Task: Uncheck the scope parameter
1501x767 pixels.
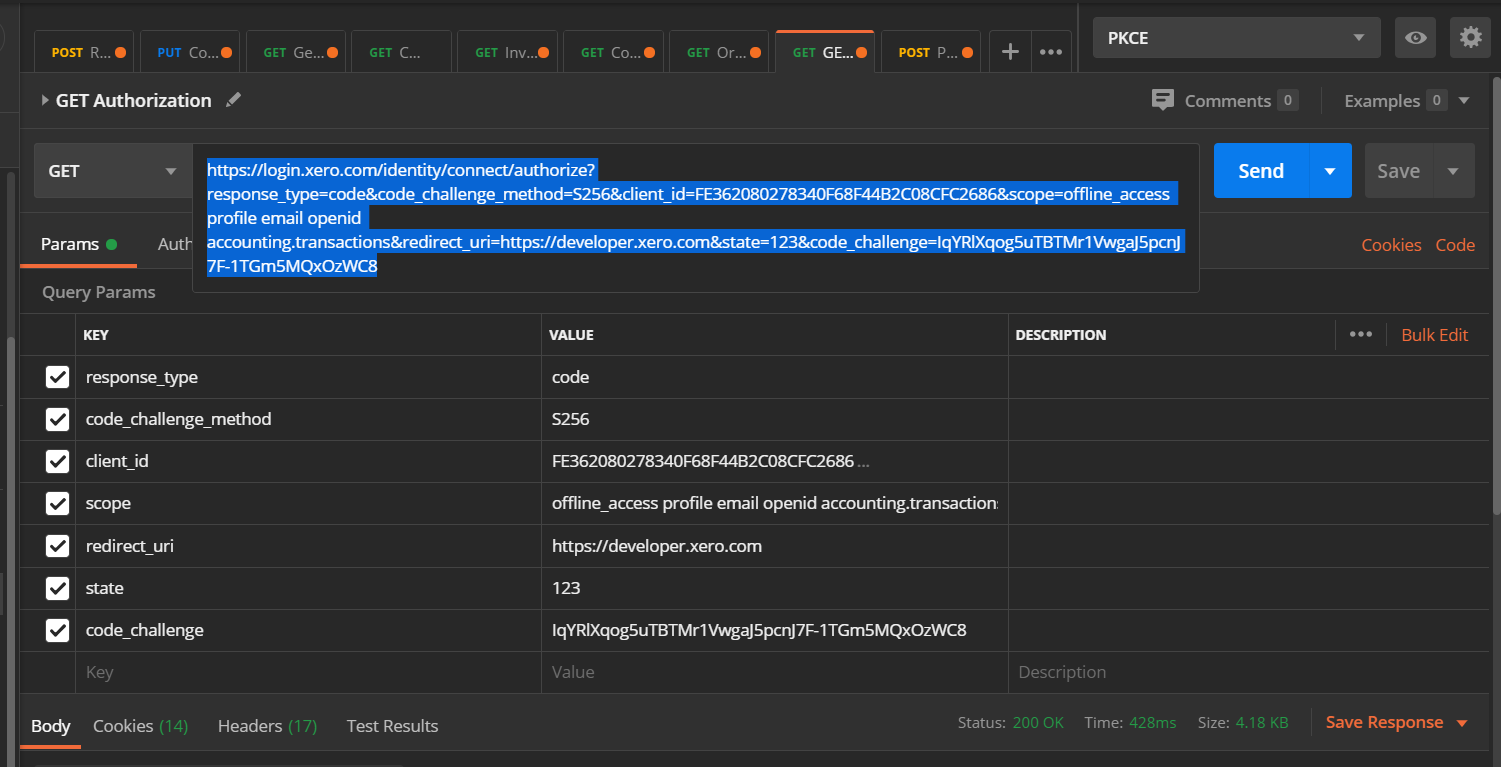Action: 57,503
